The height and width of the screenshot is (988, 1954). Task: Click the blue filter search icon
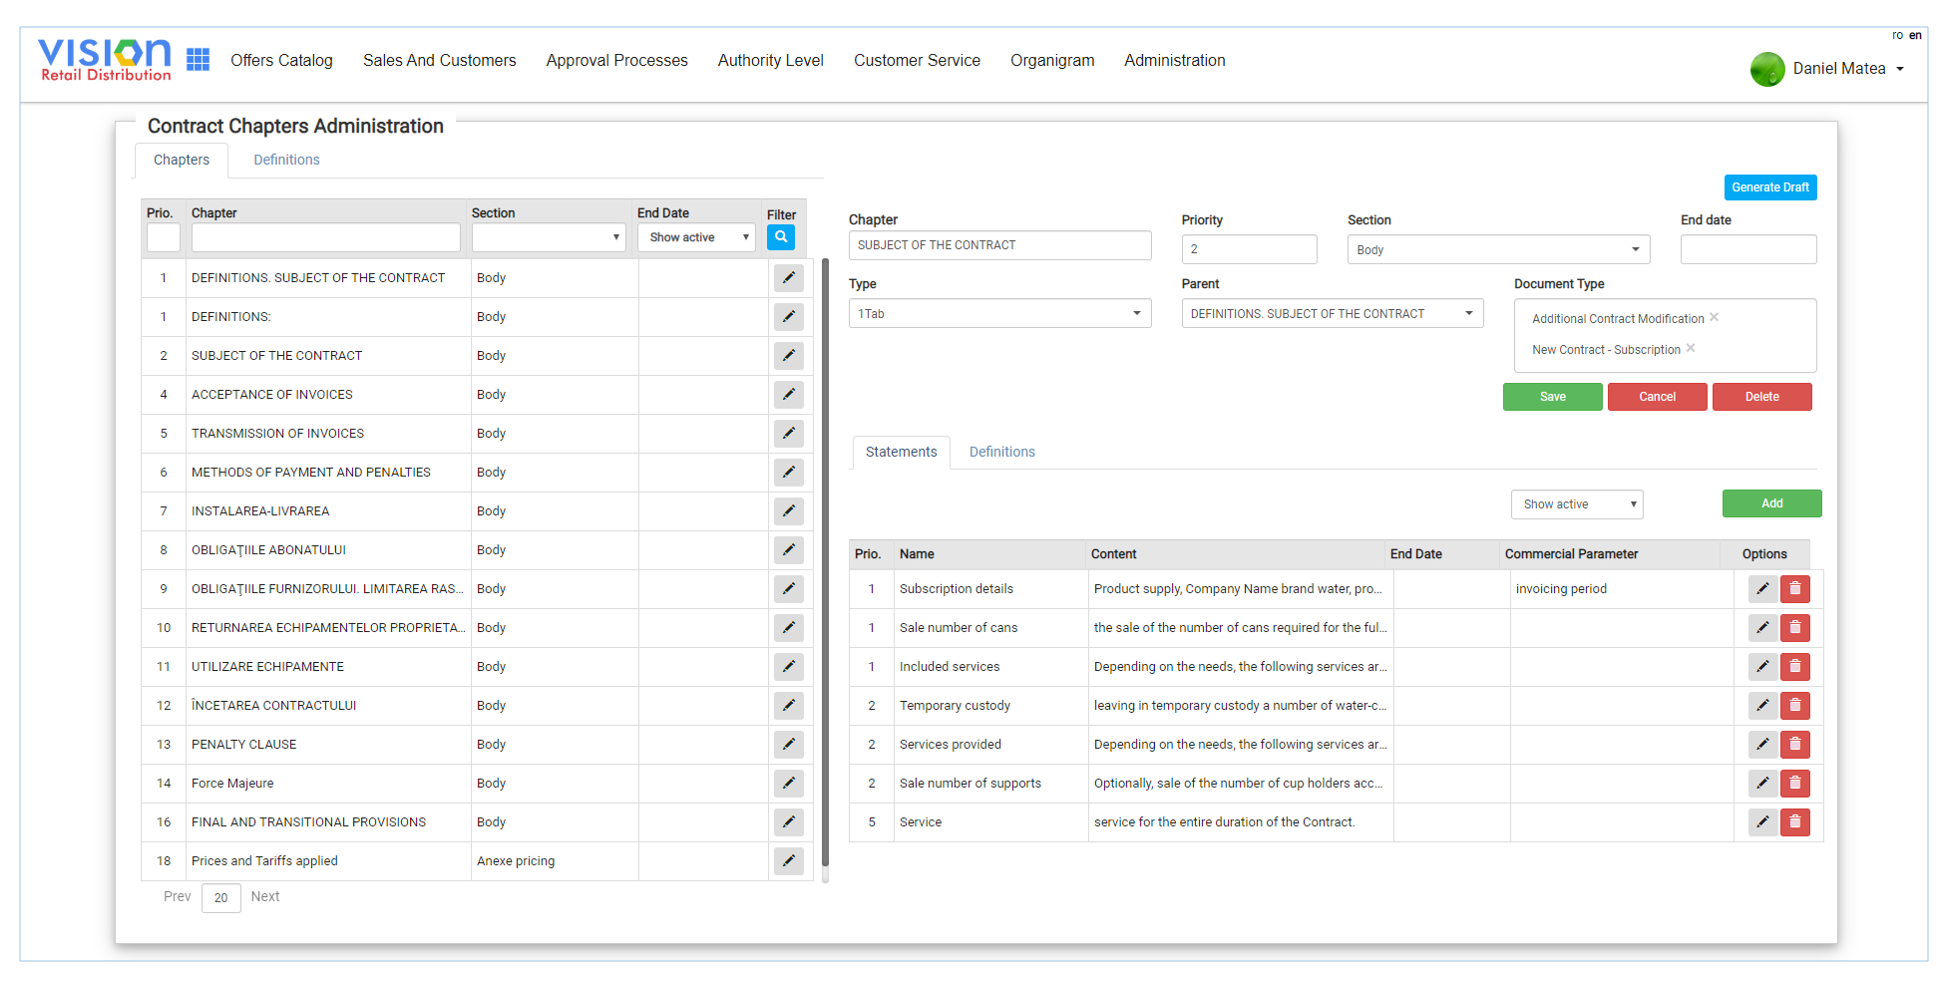[x=781, y=237]
